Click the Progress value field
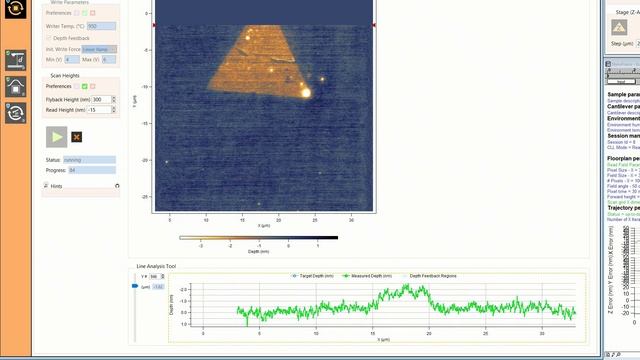 [92, 170]
